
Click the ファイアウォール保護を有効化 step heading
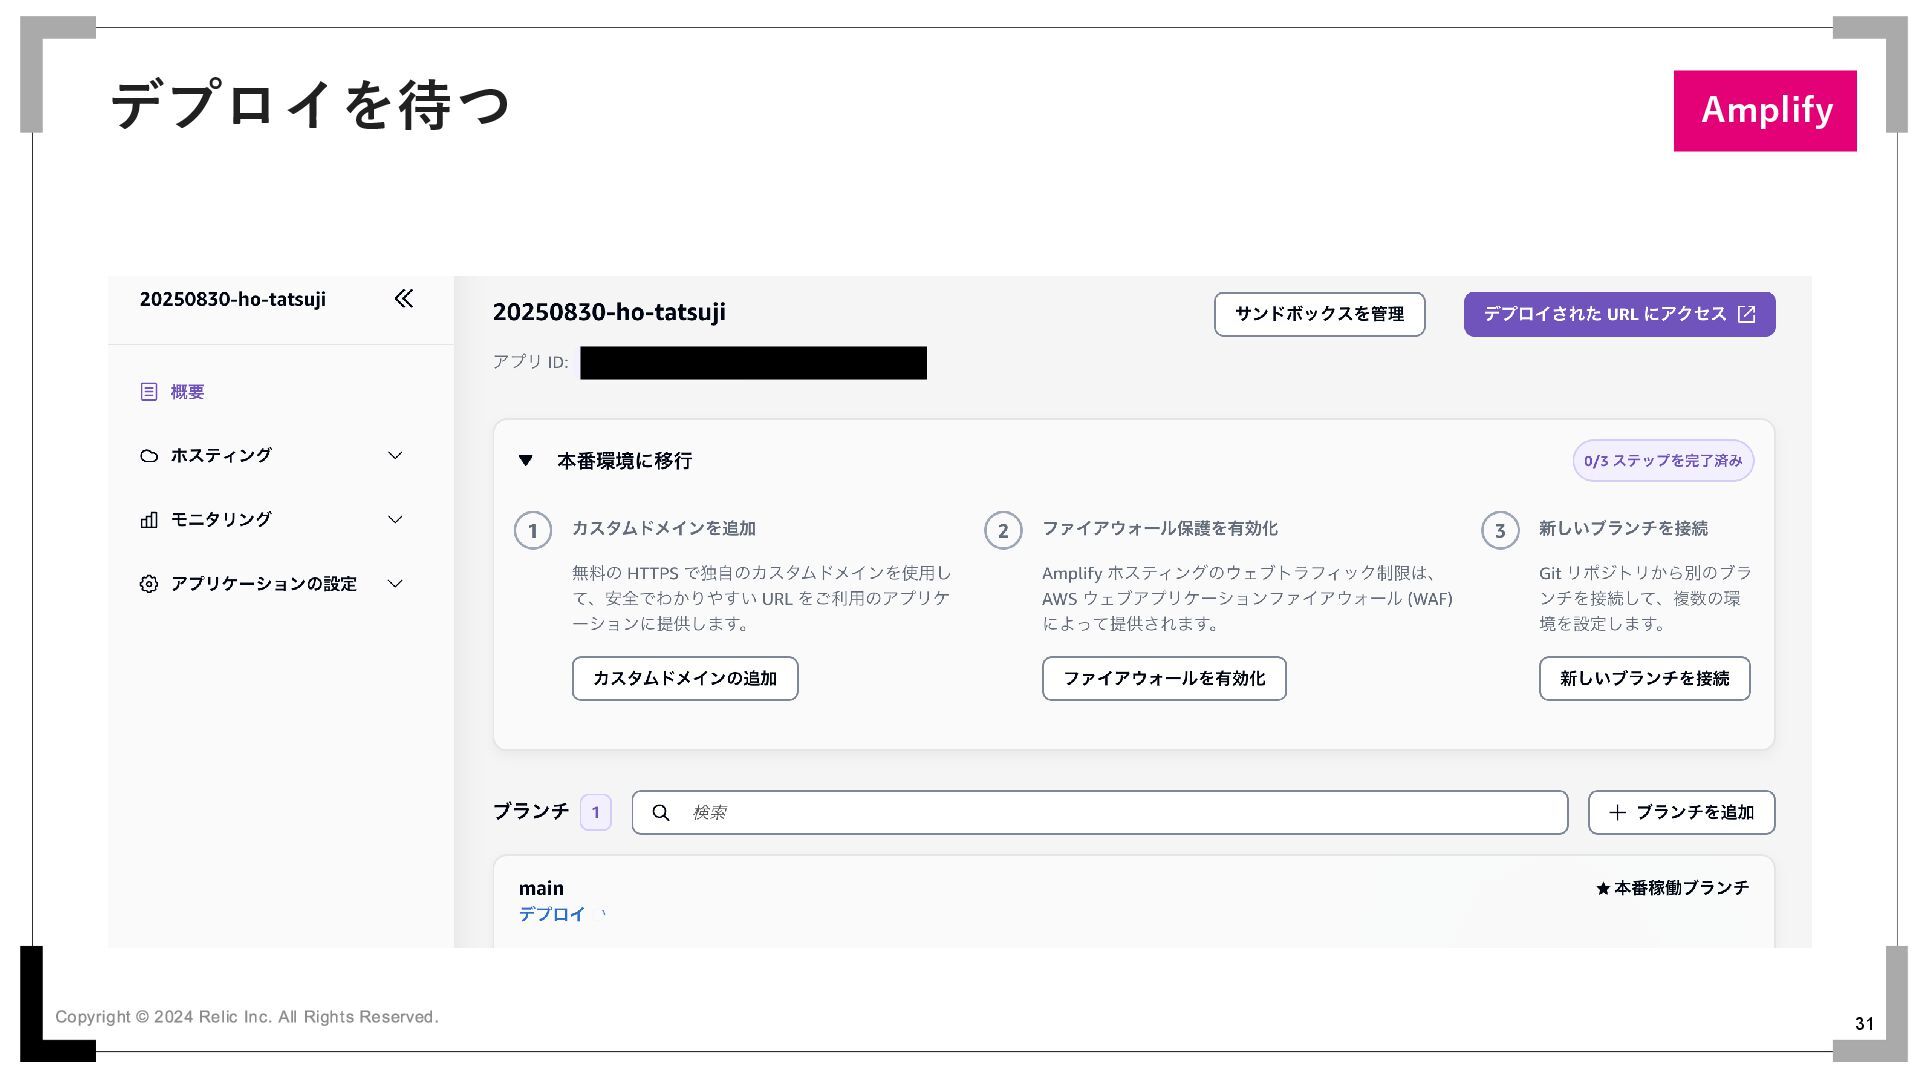click(x=1160, y=528)
